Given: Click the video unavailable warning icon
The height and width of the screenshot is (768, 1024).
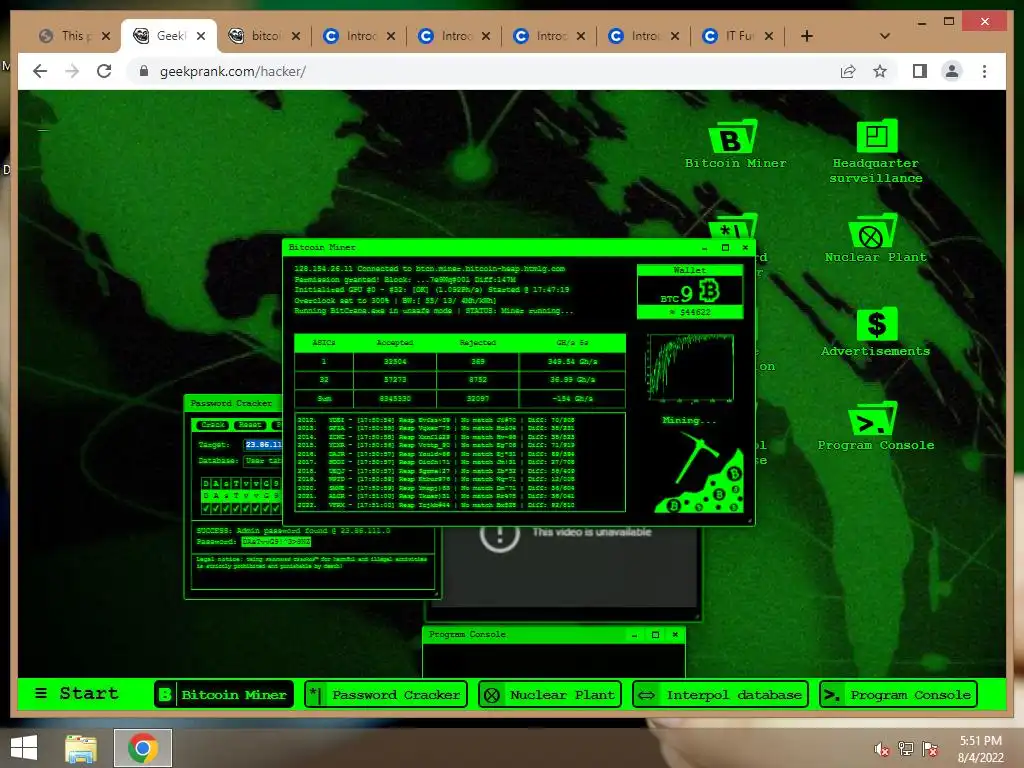Looking at the screenshot, I should pyautogui.click(x=500, y=536).
